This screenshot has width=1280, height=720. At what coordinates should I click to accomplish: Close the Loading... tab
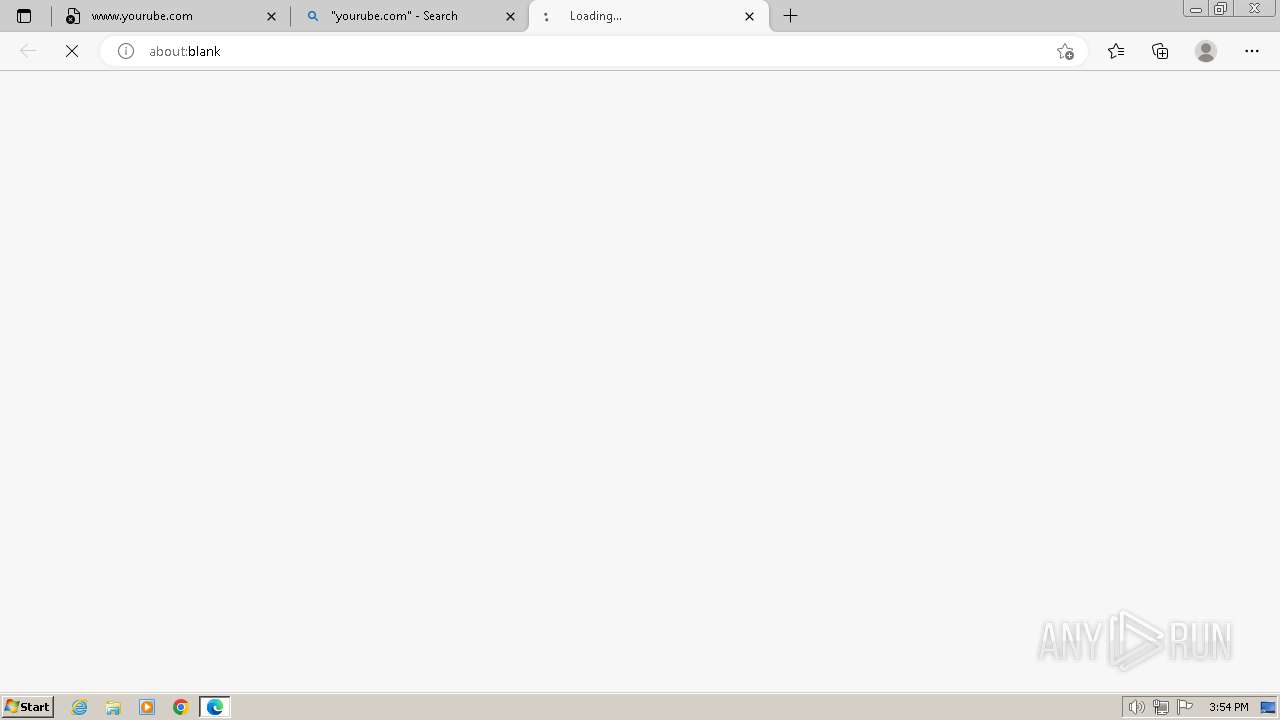[x=750, y=16]
